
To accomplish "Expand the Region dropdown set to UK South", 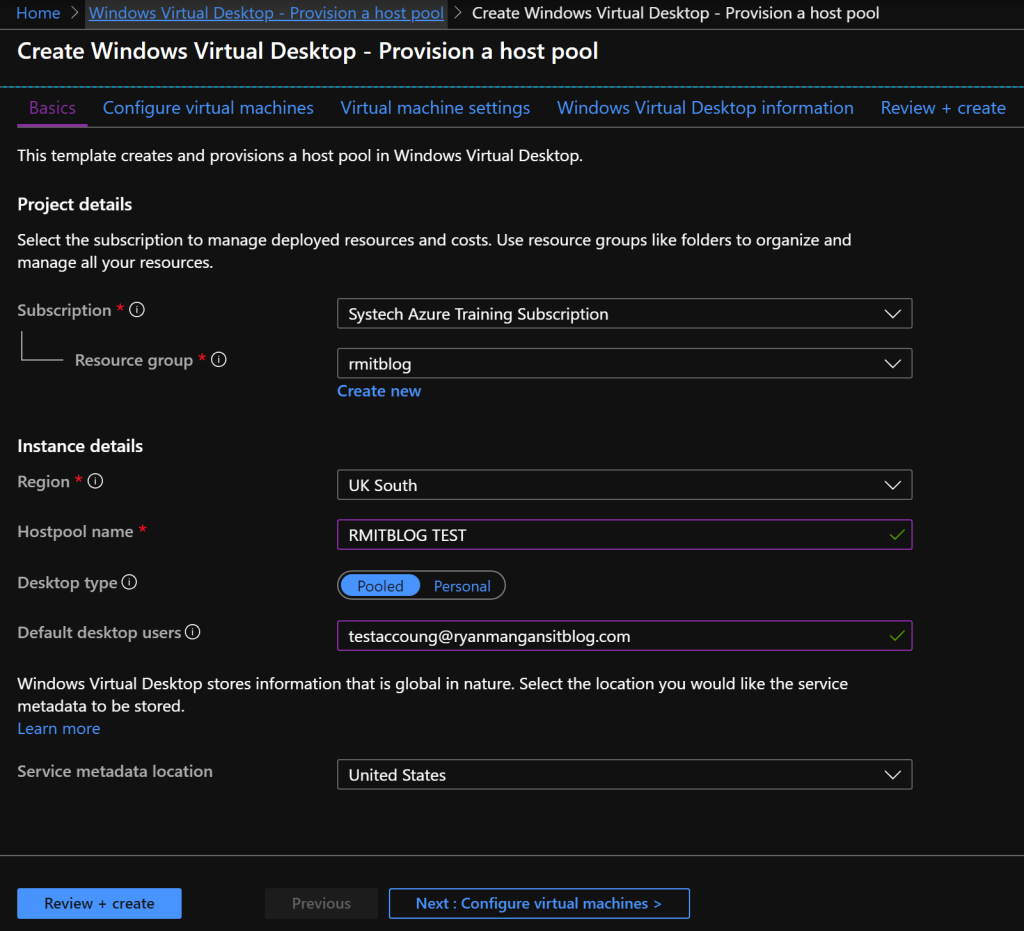I will click(624, 484).
